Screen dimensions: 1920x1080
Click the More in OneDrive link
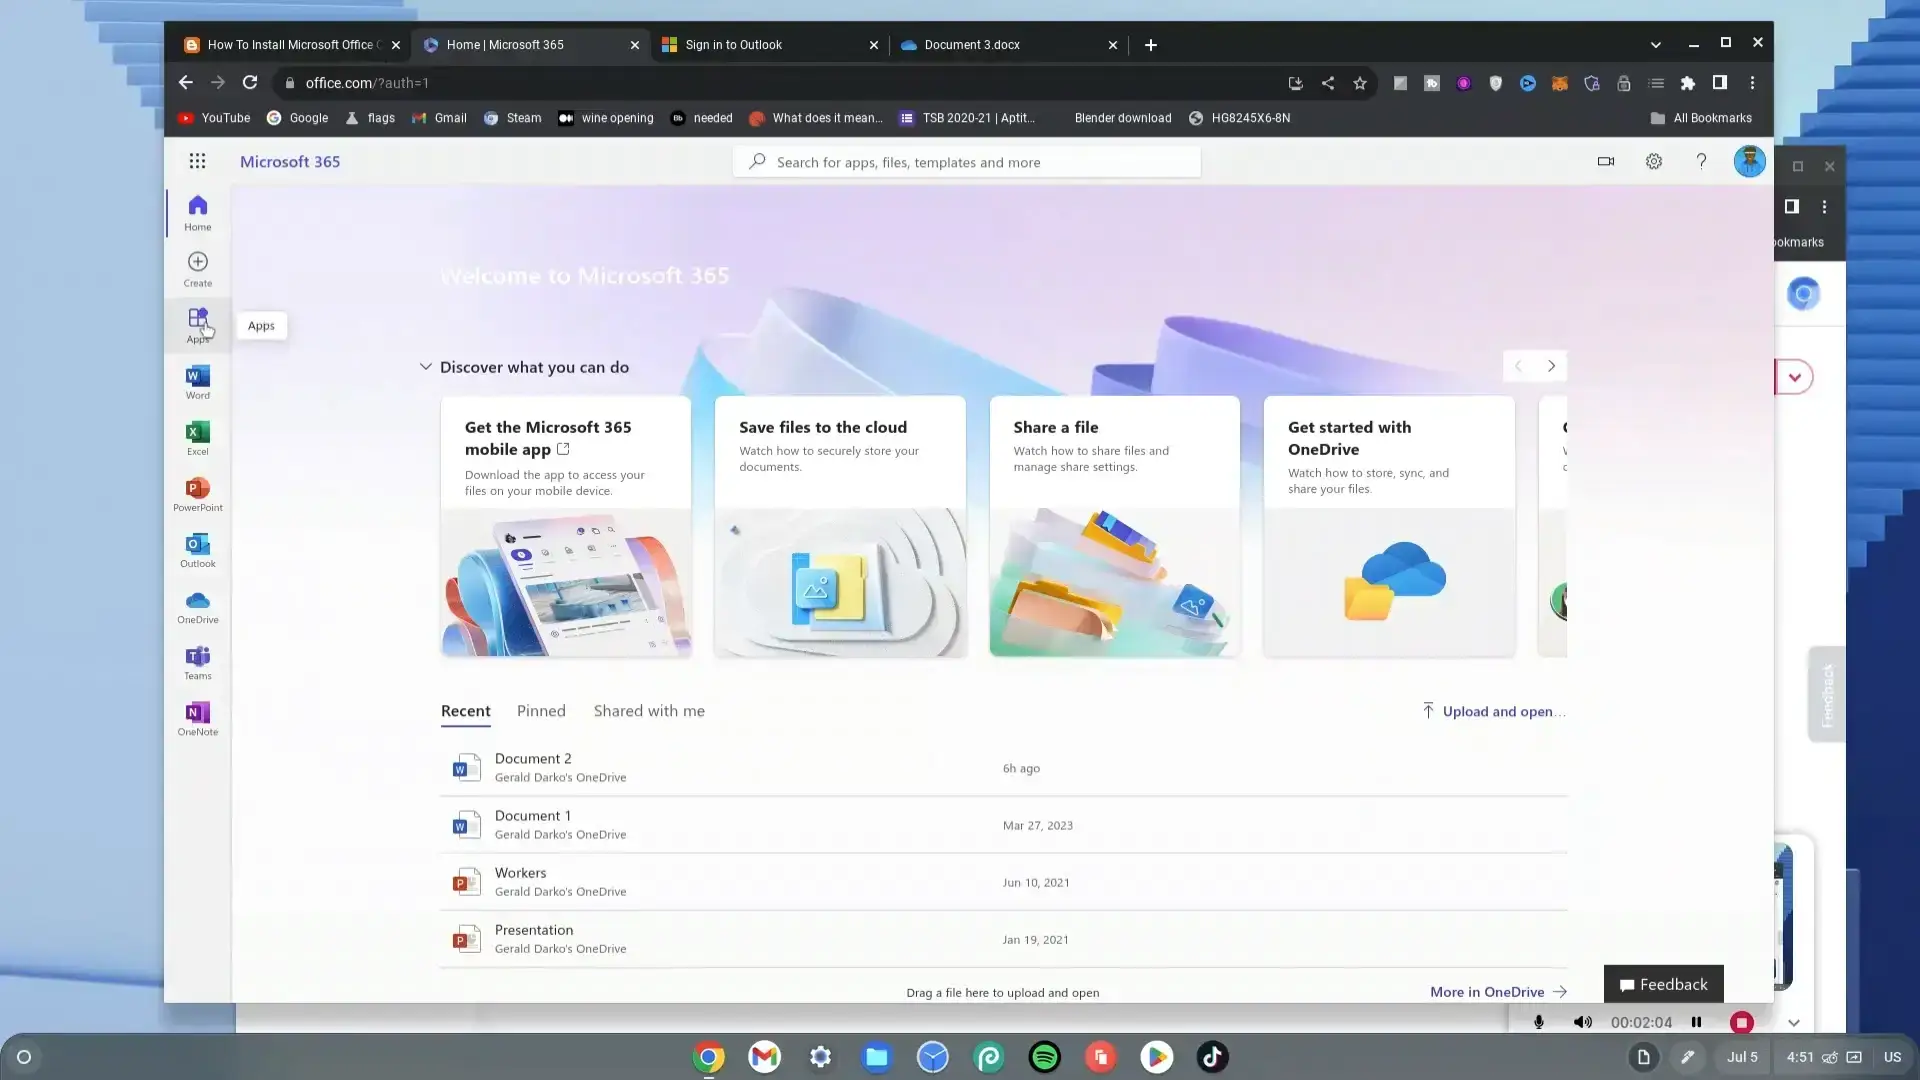coord(1487,992)
